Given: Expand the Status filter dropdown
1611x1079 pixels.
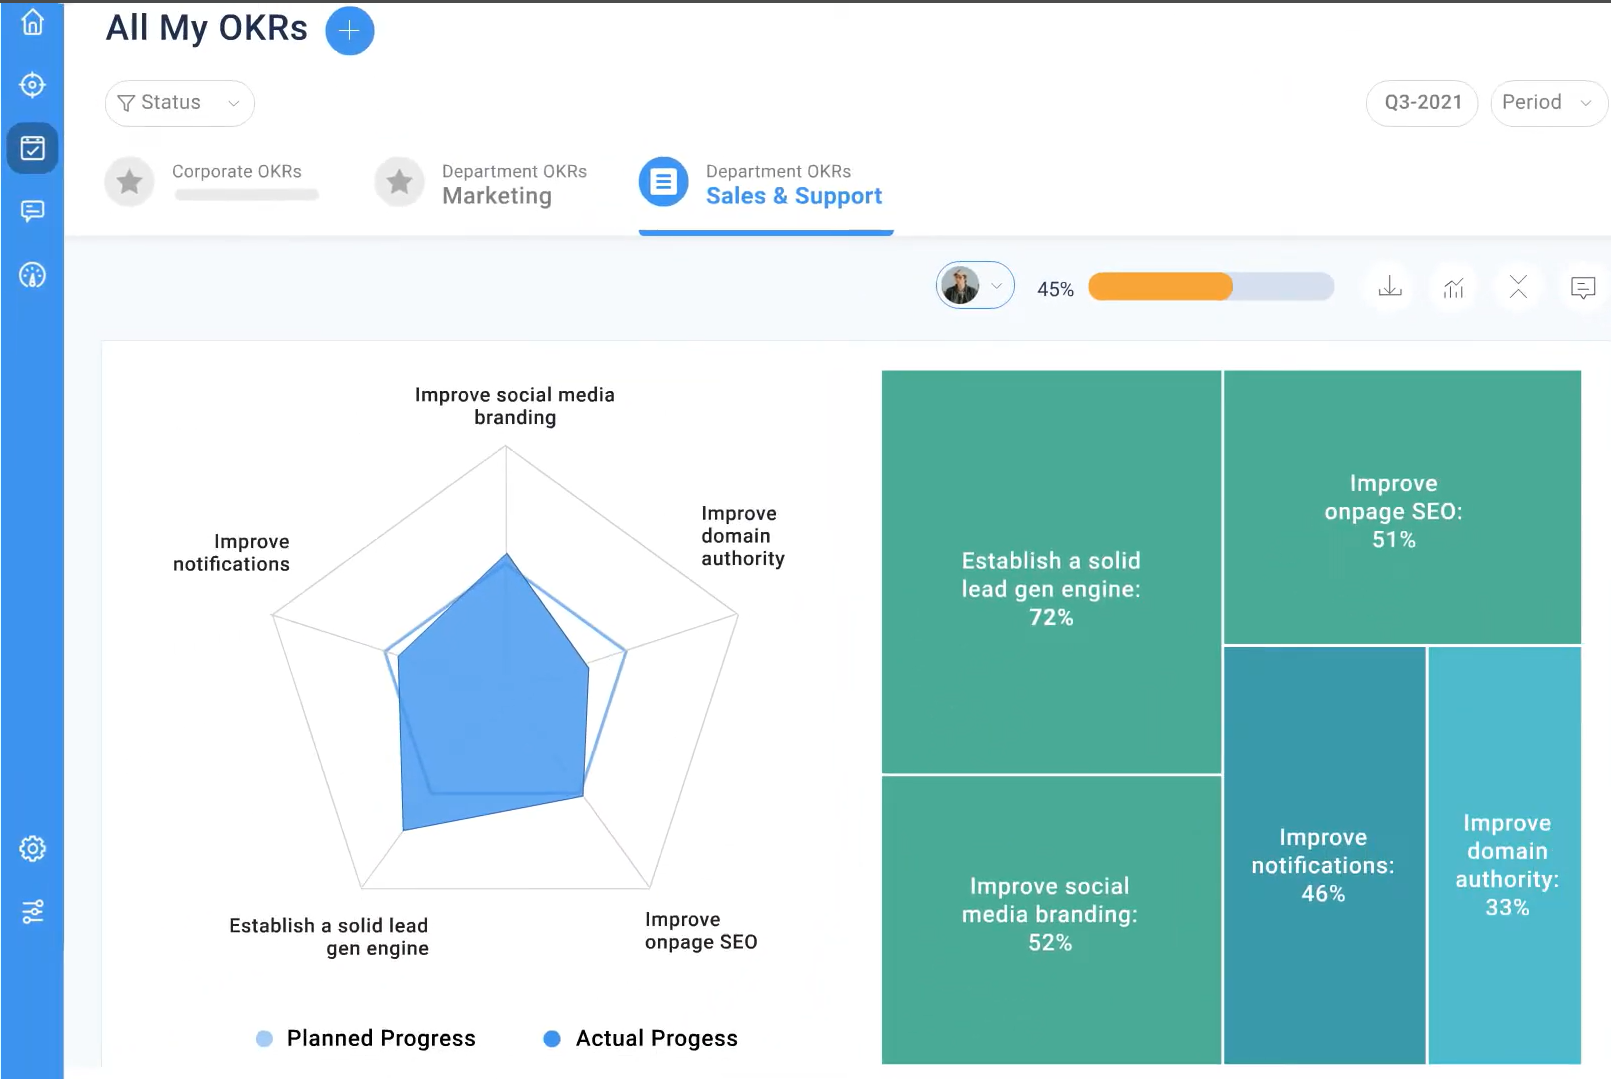Looking at the screenshot, I should point(179,103).
